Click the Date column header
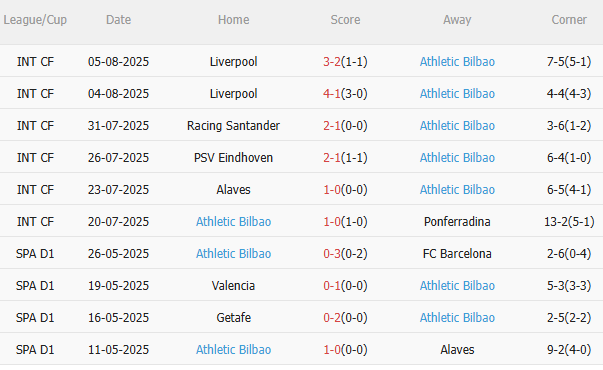 [118, 20]
